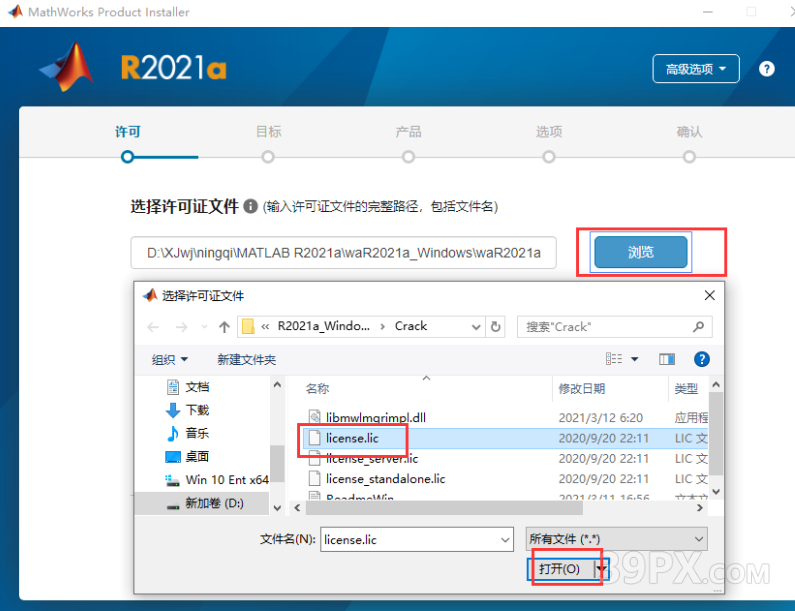795x611 pixels.
Task: Open the 所有文件 (*.*) file type dropdown
Action: point(617,539)
